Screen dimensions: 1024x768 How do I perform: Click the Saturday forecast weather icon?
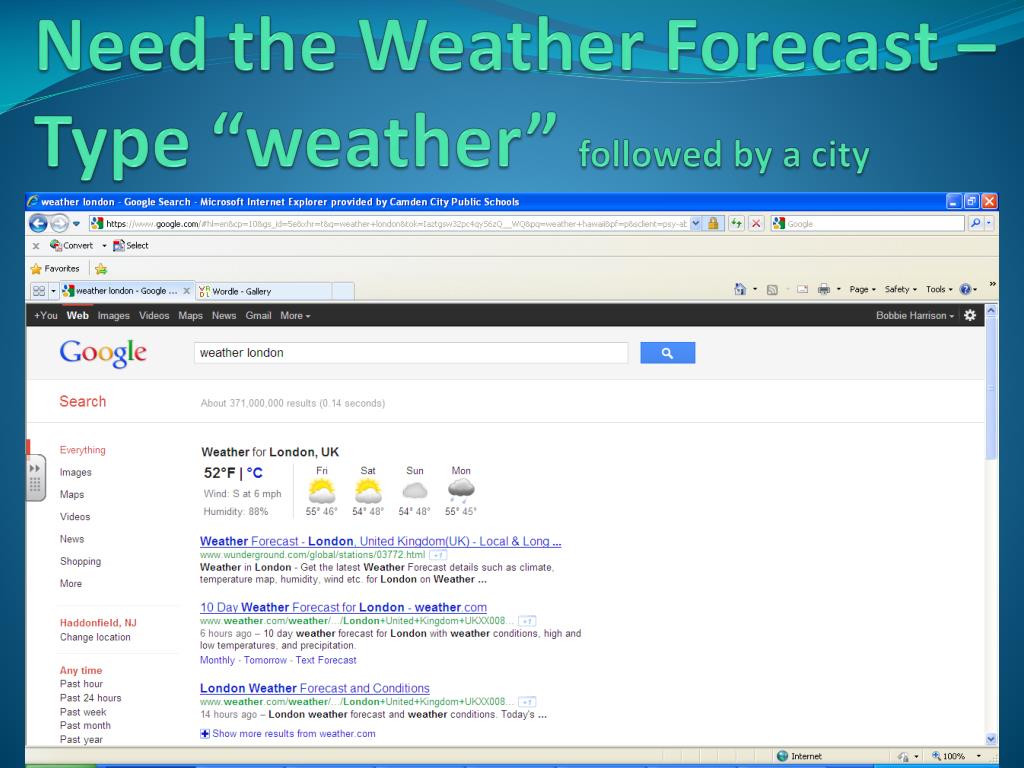pyautogui.click(x=368, y=490)
